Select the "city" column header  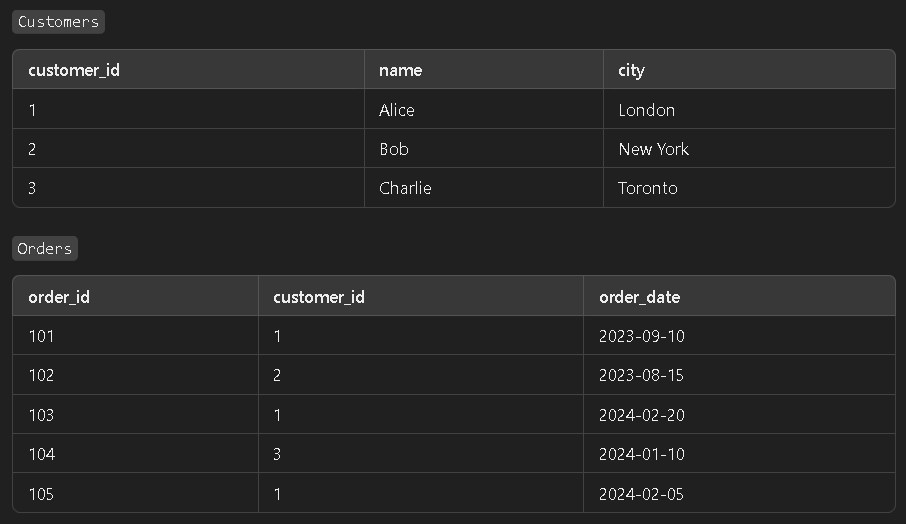click(749, 70)
